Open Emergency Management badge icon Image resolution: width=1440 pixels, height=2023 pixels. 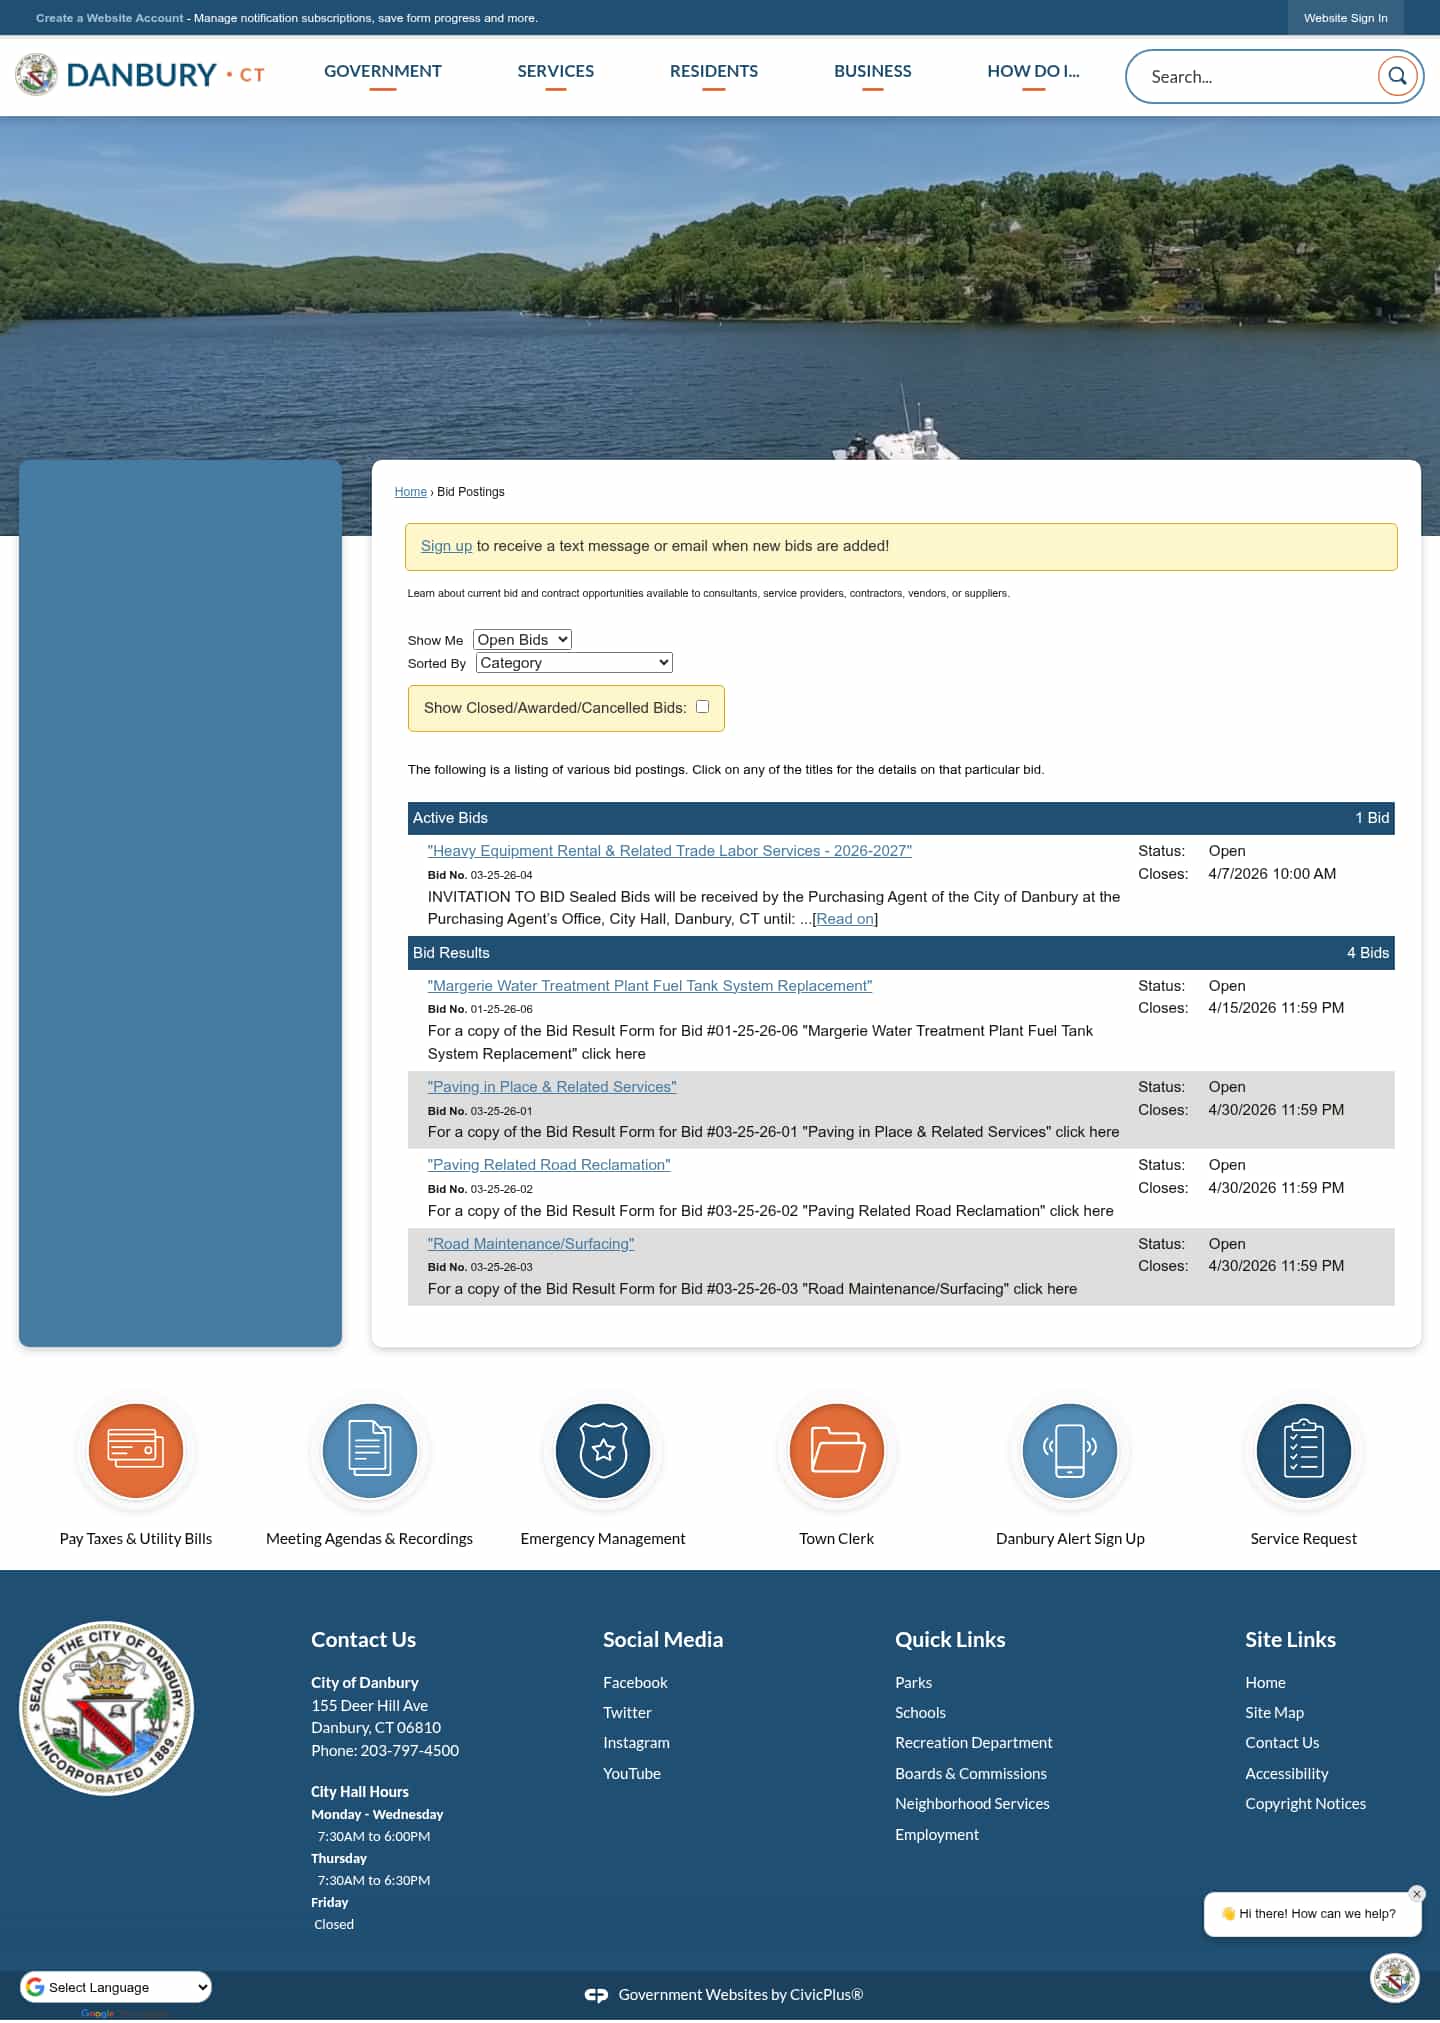603,1450
